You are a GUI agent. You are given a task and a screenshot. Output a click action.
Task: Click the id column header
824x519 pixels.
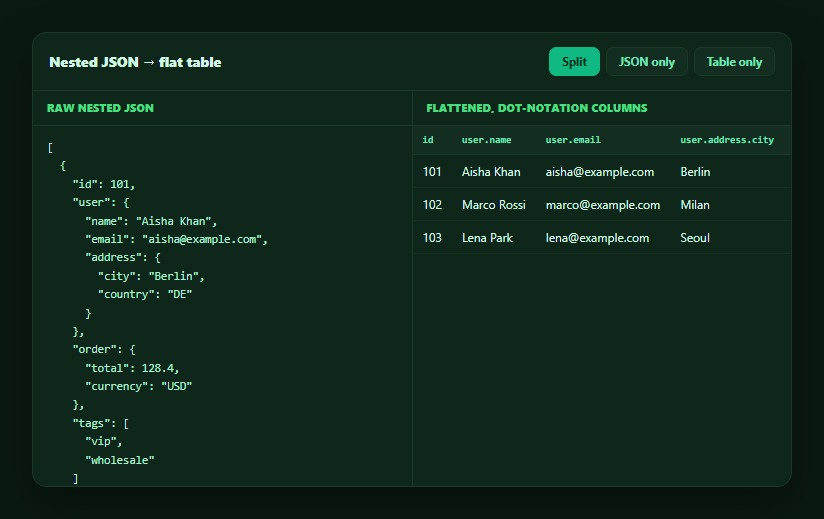tap(428, 140)
